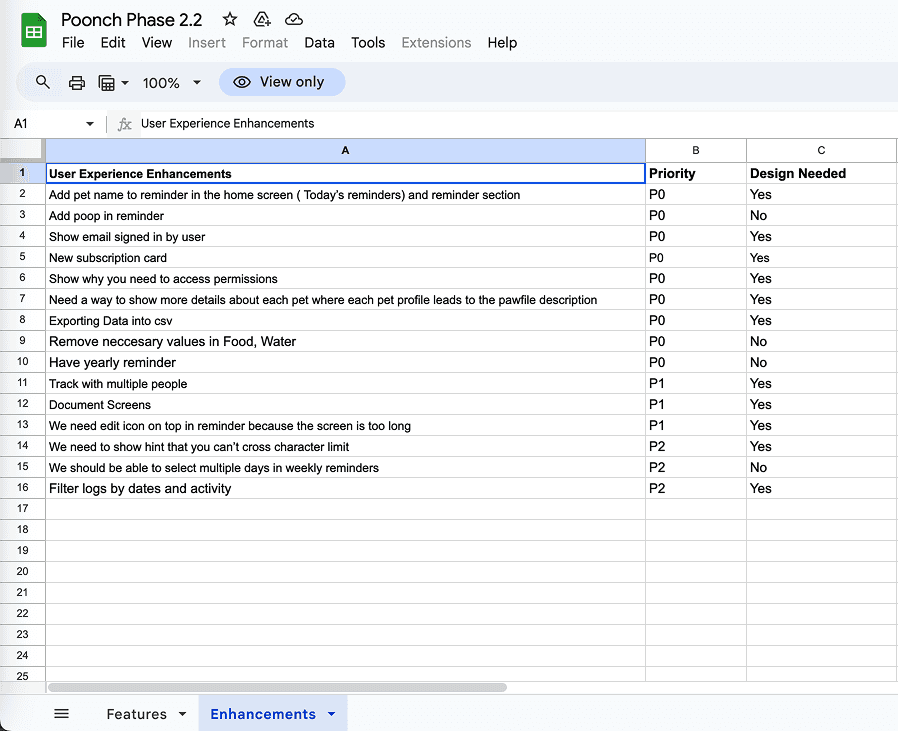The image size is (898, 731).
Task: Click the horizontal scrollbar below the grid
Action: 277,687
